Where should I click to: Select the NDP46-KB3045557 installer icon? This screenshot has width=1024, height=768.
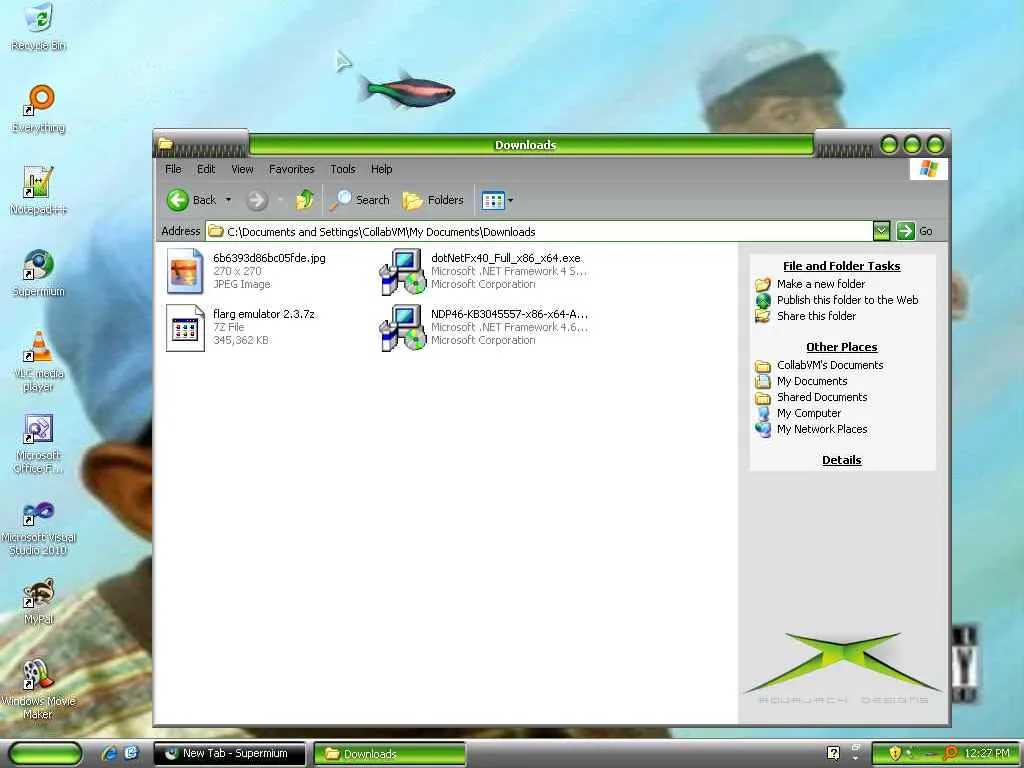403,328
